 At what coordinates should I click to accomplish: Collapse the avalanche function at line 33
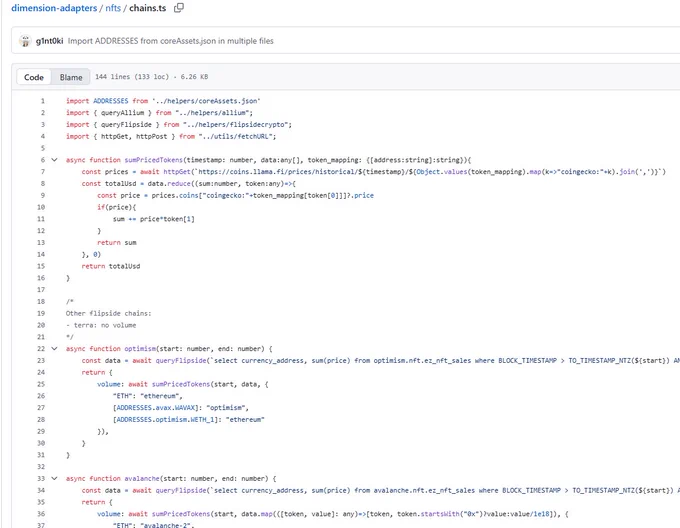(x=54, y=479)
